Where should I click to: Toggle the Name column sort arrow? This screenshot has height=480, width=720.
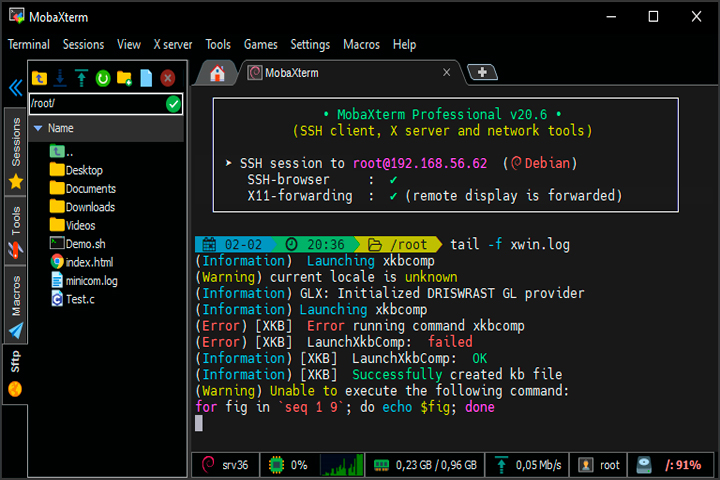click(x=38, y=128)
